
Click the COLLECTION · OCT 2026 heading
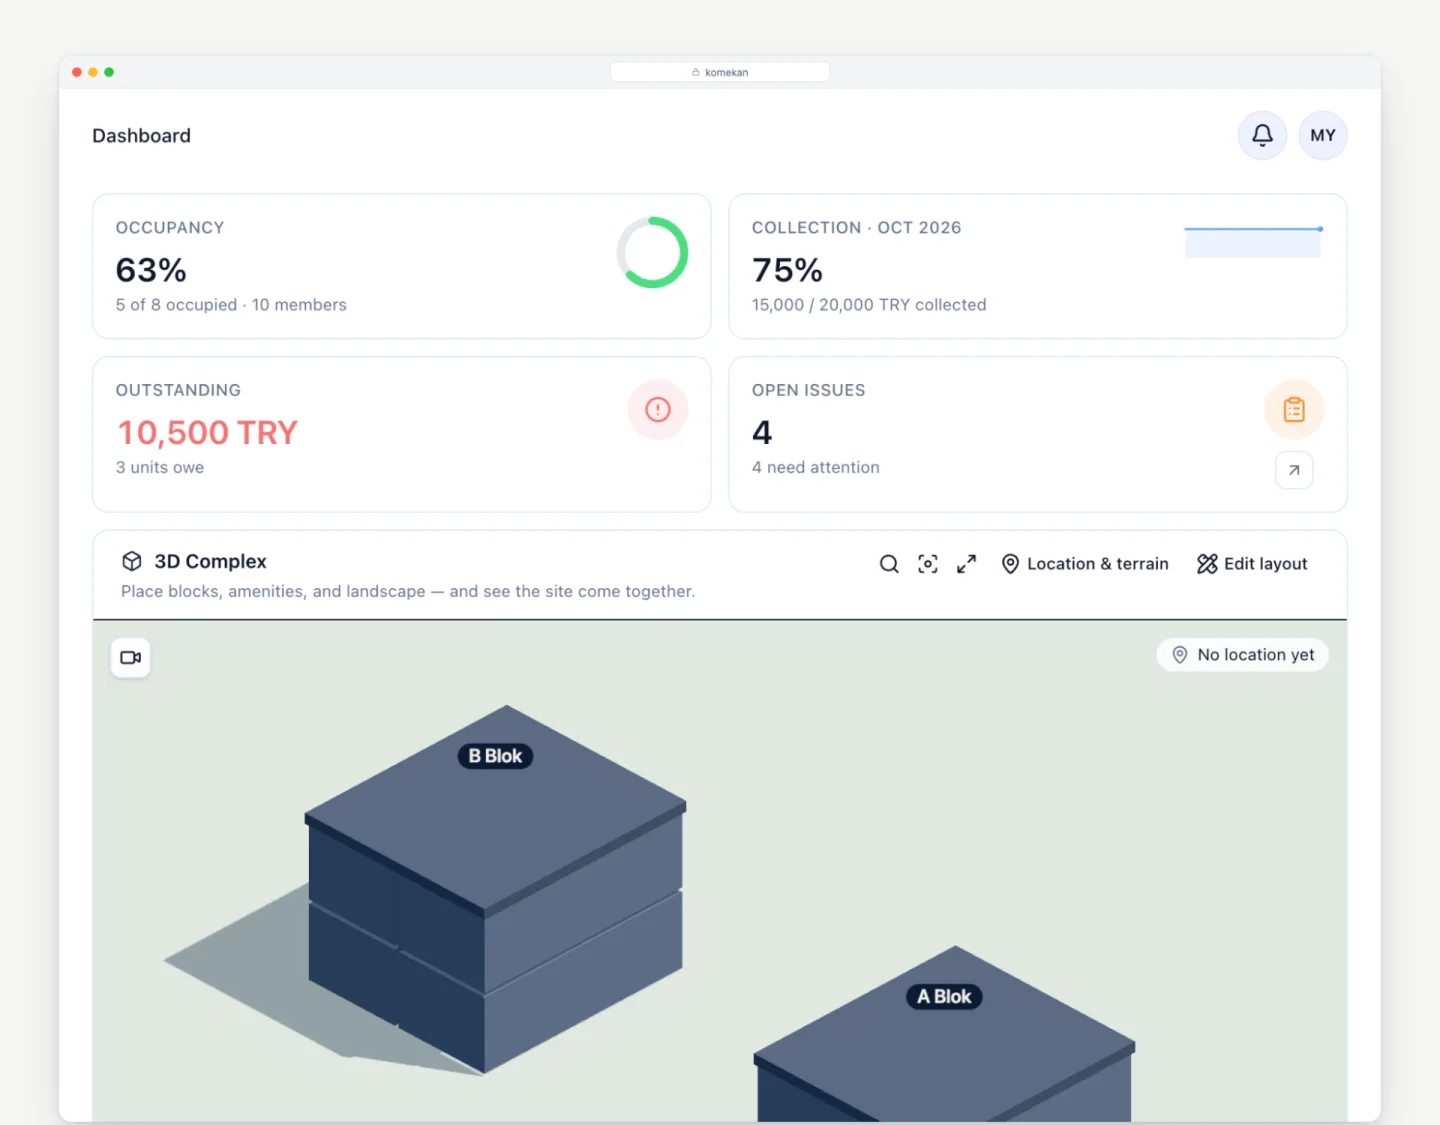(857, 228)
